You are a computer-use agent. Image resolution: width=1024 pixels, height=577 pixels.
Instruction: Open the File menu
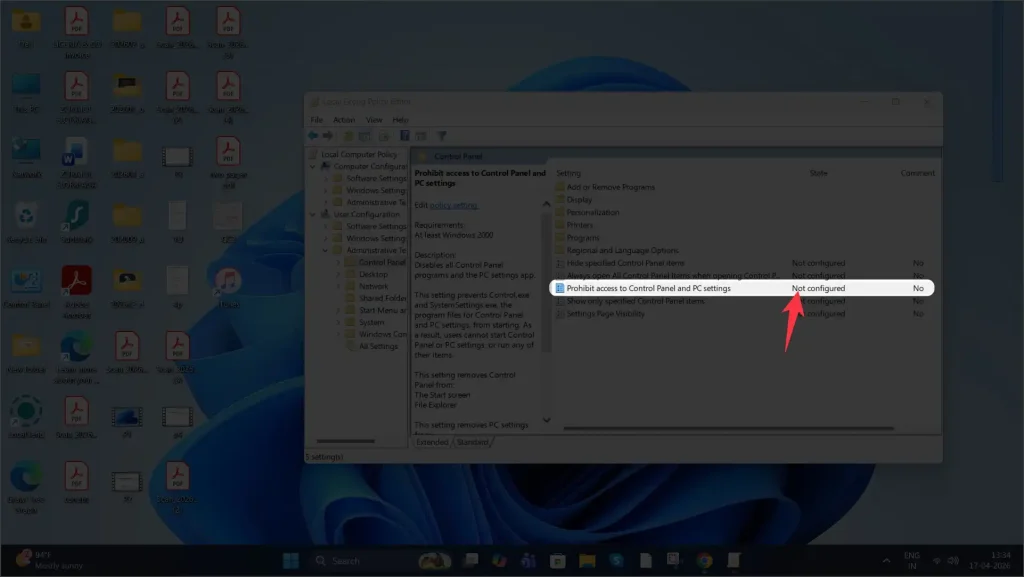[x=317, y=119]
